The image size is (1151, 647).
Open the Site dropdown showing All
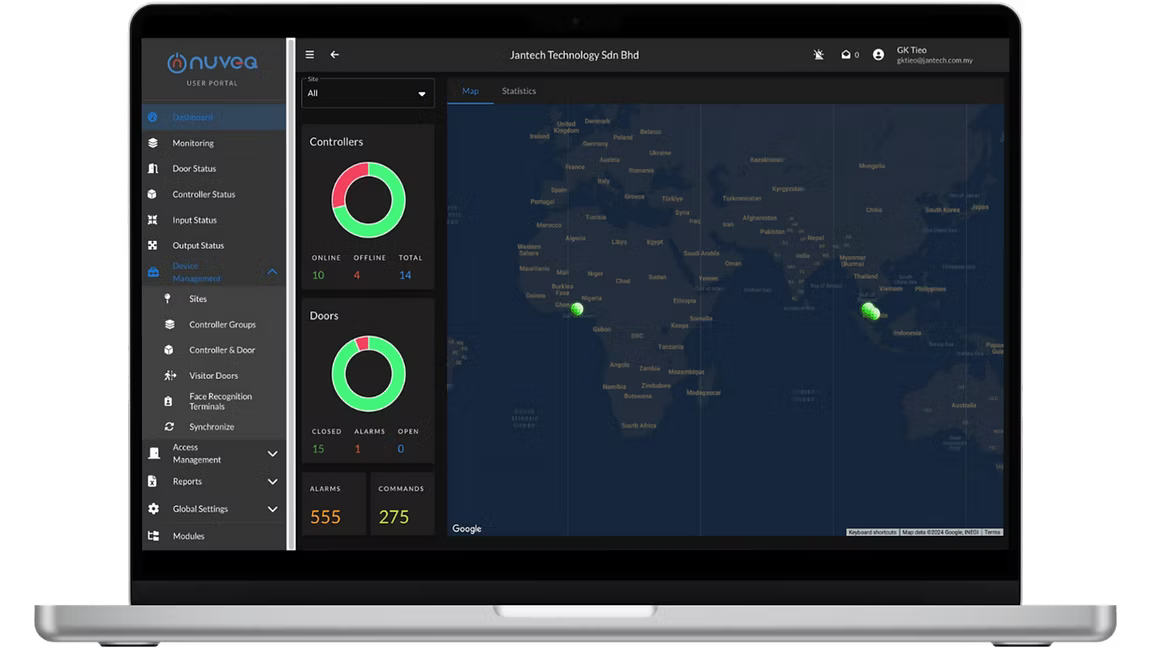coord(368,93)
